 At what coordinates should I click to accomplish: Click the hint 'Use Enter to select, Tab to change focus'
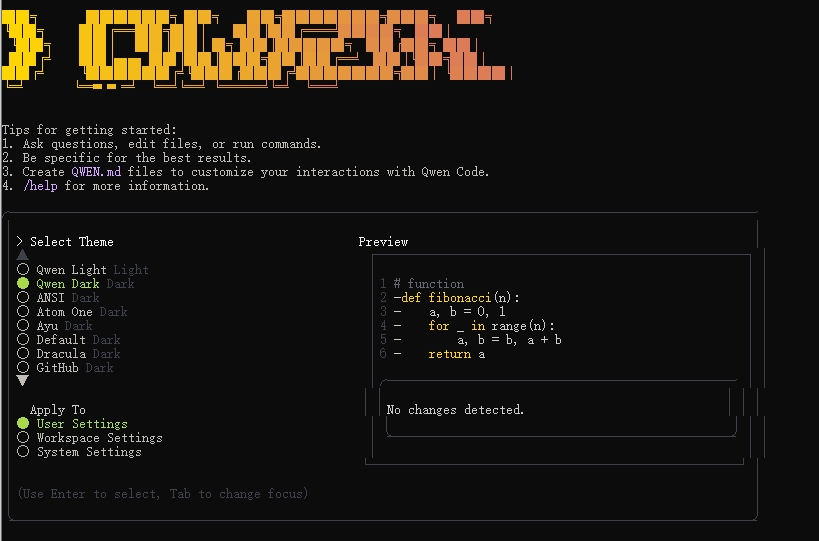tap(162, 494)
